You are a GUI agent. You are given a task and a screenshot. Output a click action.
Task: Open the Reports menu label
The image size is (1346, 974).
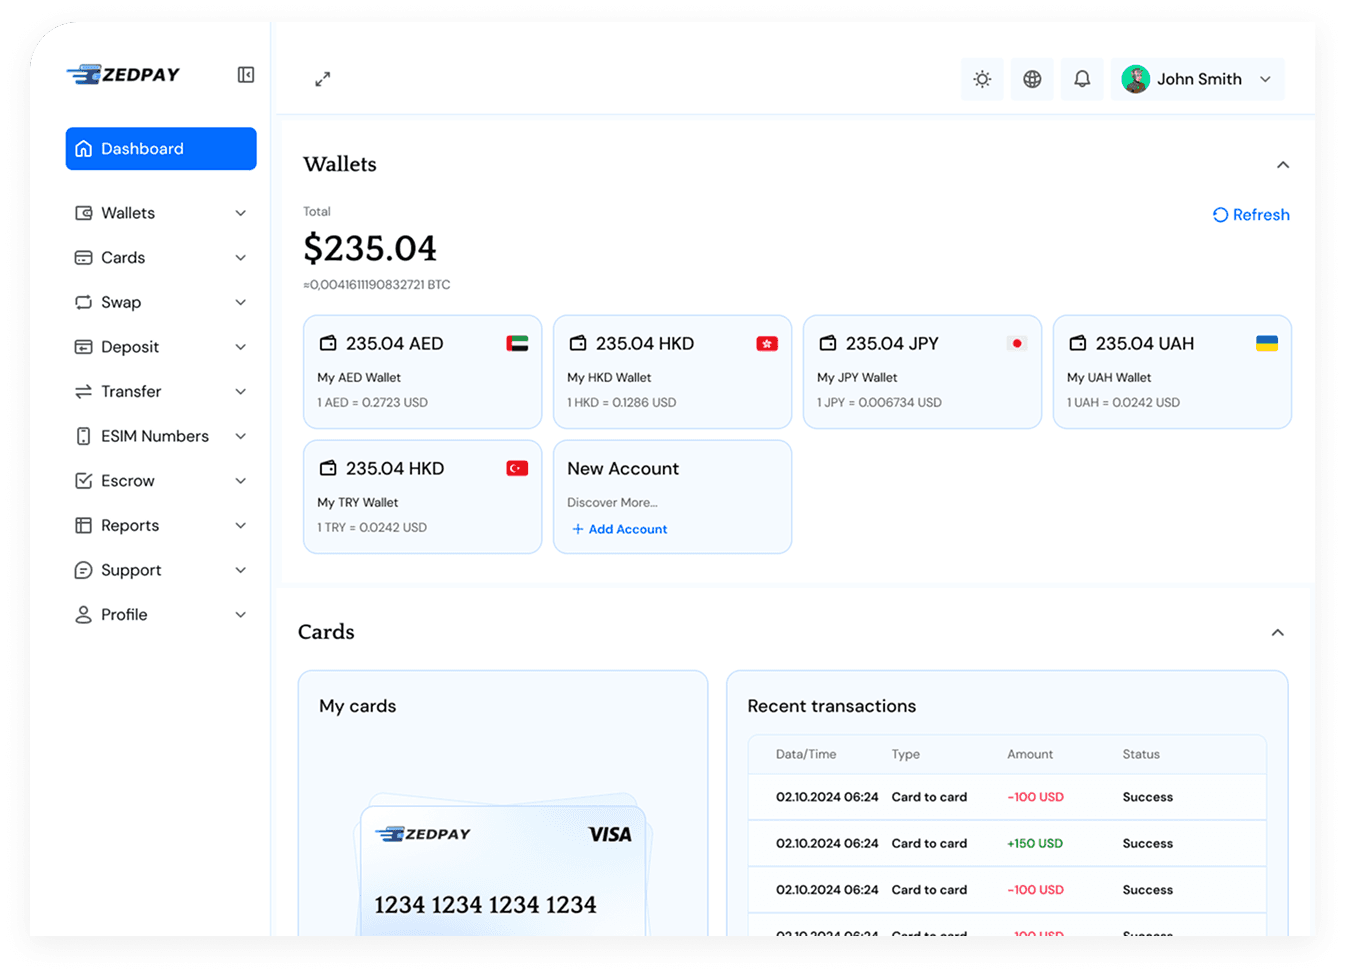130,526
